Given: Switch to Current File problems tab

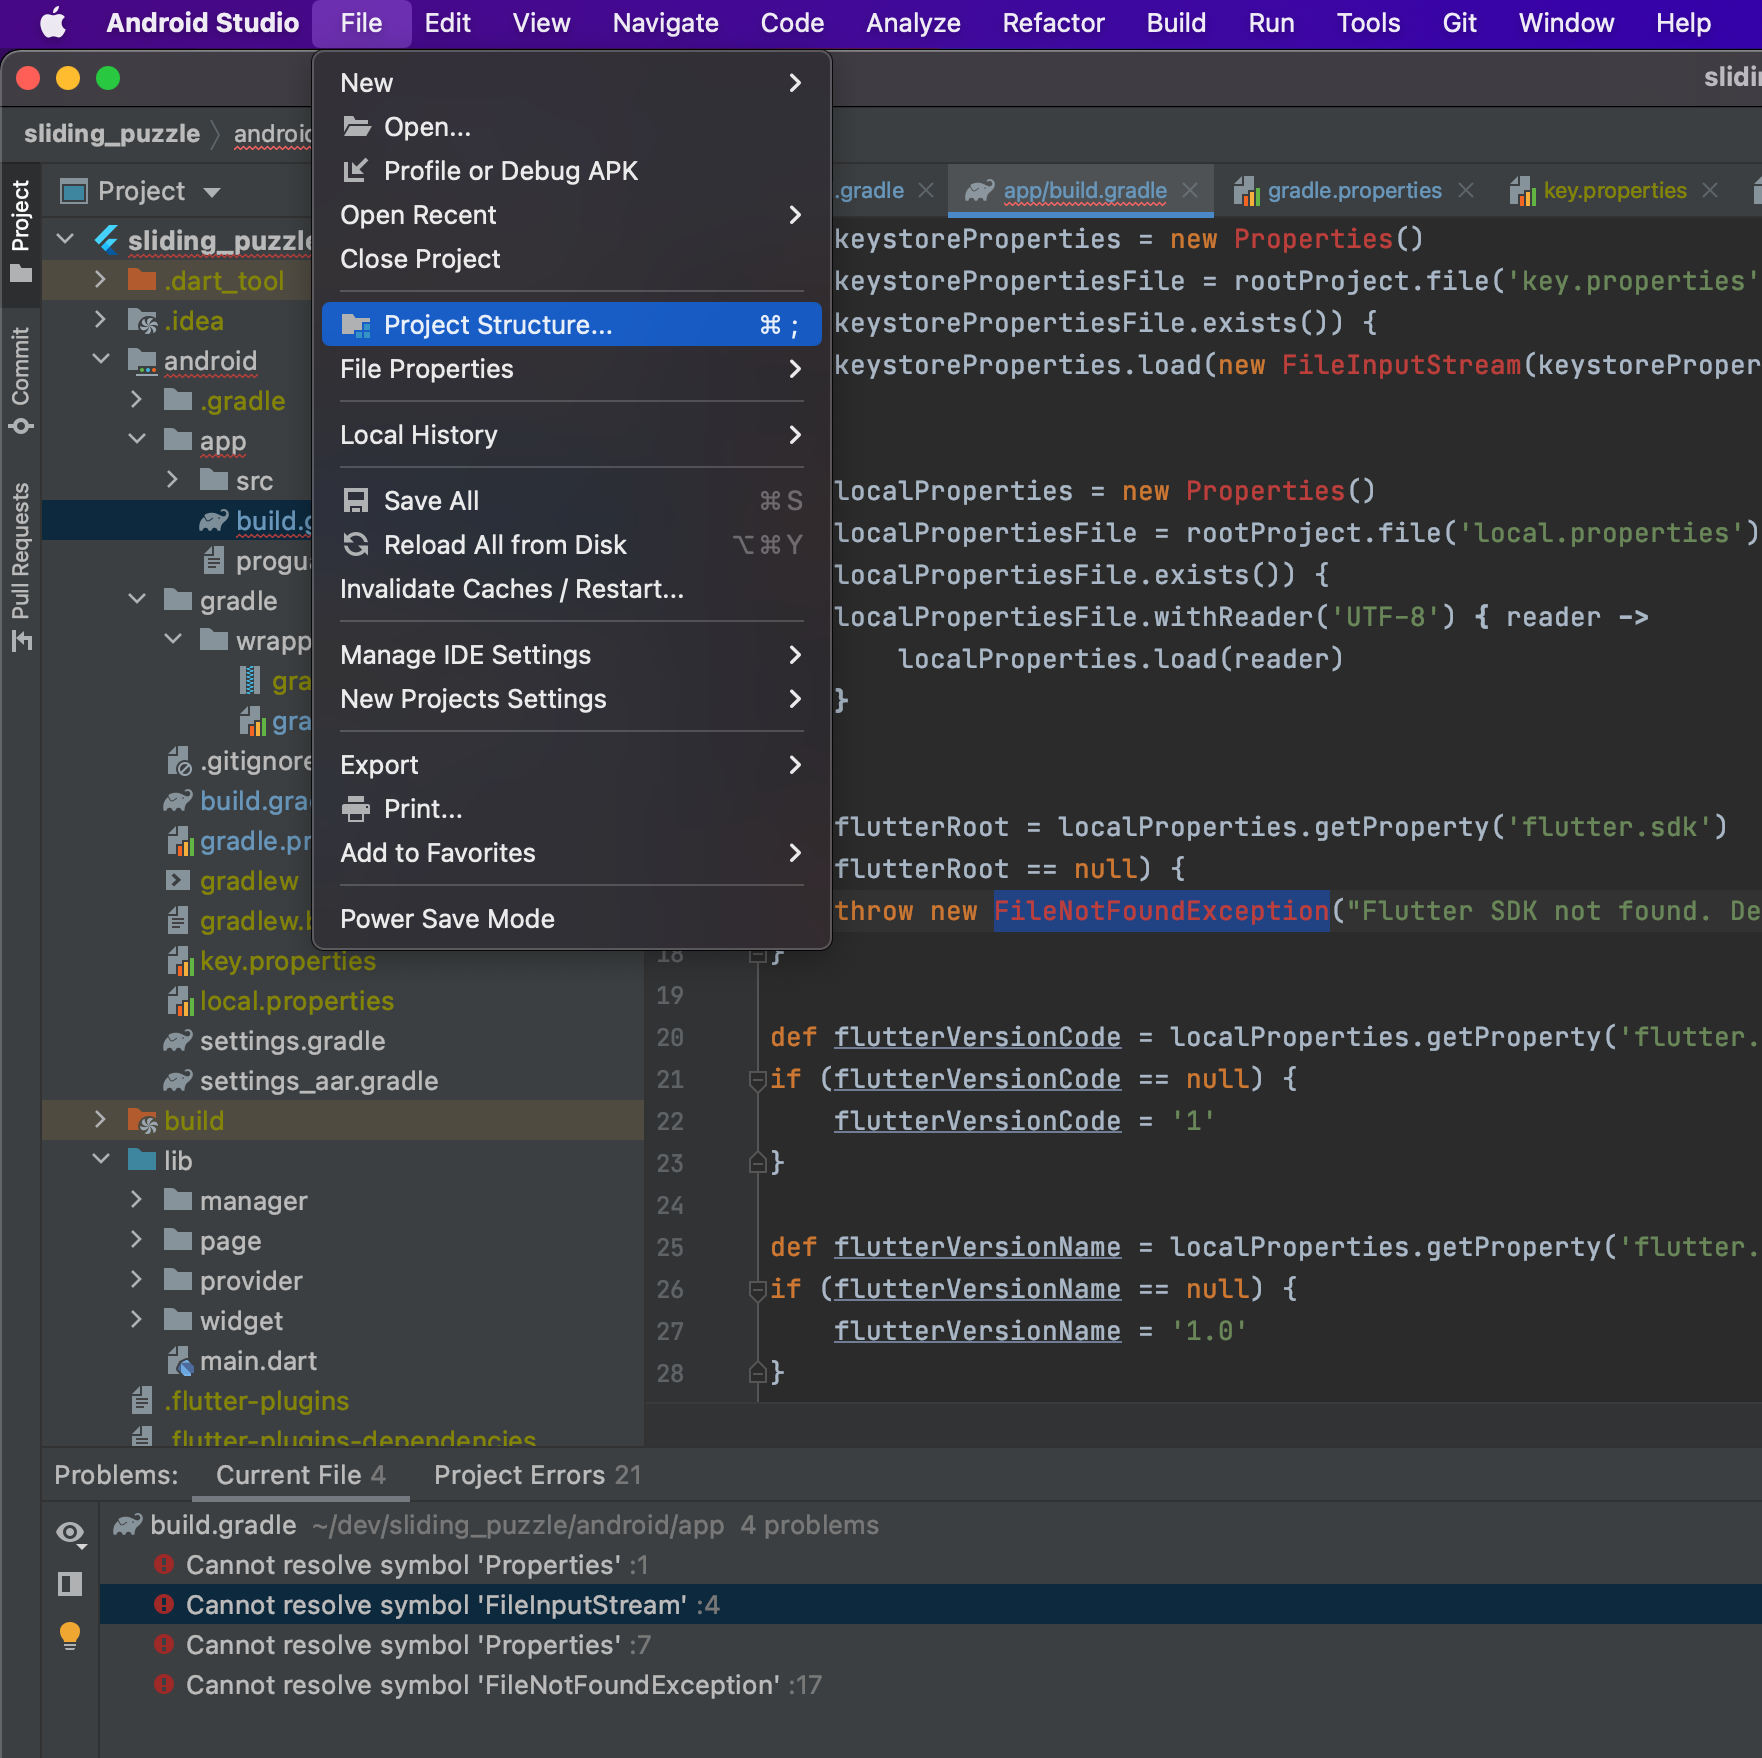Looking at the screenshot, I should tap(301, 1475).
